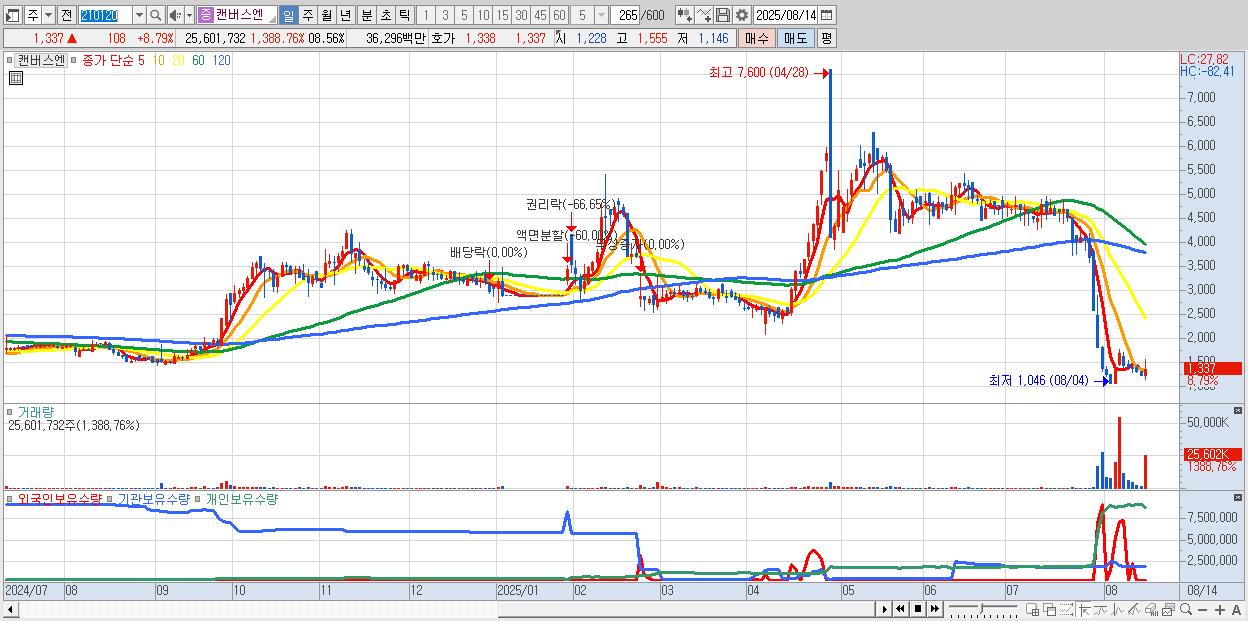Click the interval 3 button

[445, 15]
